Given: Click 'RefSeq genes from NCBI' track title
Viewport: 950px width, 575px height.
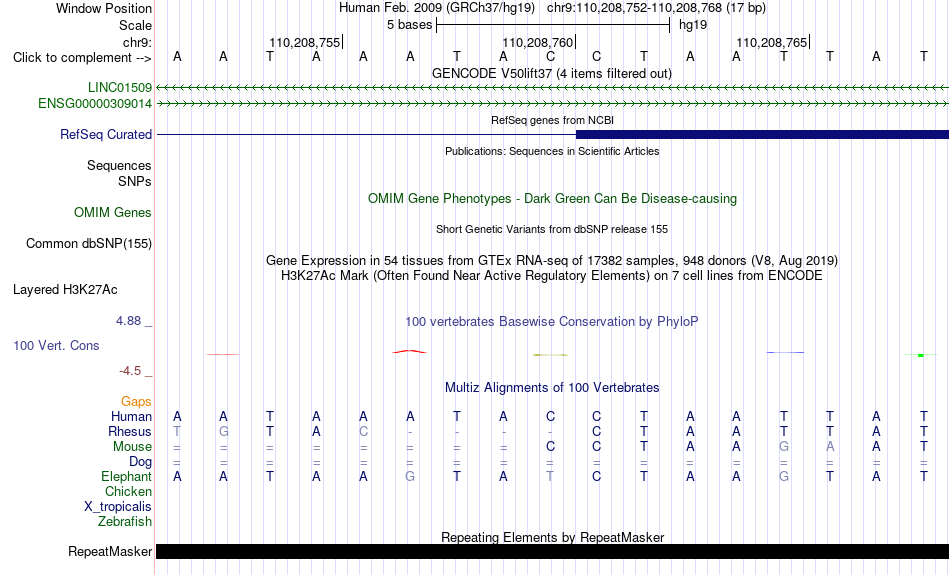Looking at the screenshot, I should pyautogui.click(x=553, y=120).
